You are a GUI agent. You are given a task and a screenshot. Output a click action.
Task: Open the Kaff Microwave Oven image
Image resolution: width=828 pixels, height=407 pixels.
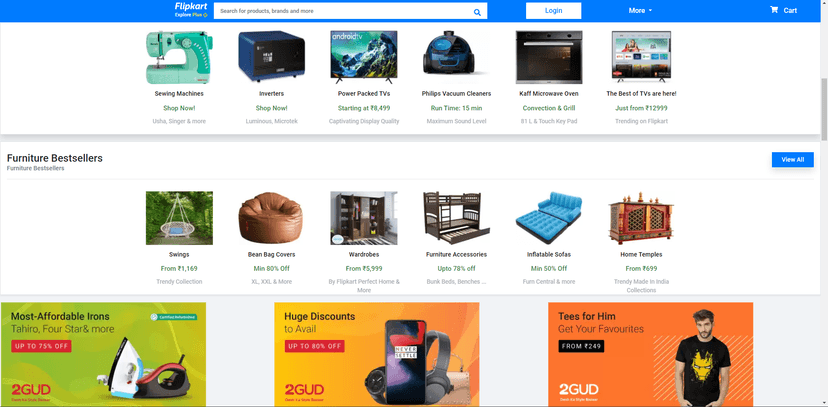549,57
